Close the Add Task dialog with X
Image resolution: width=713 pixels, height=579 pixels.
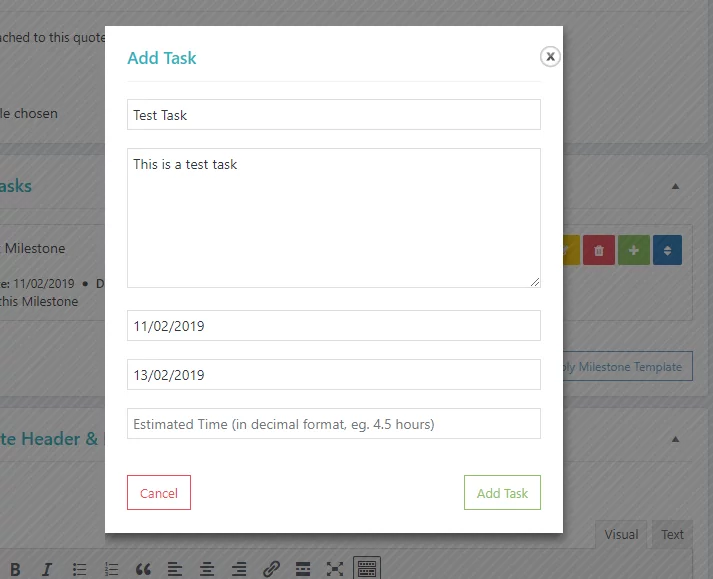[550, 57]
